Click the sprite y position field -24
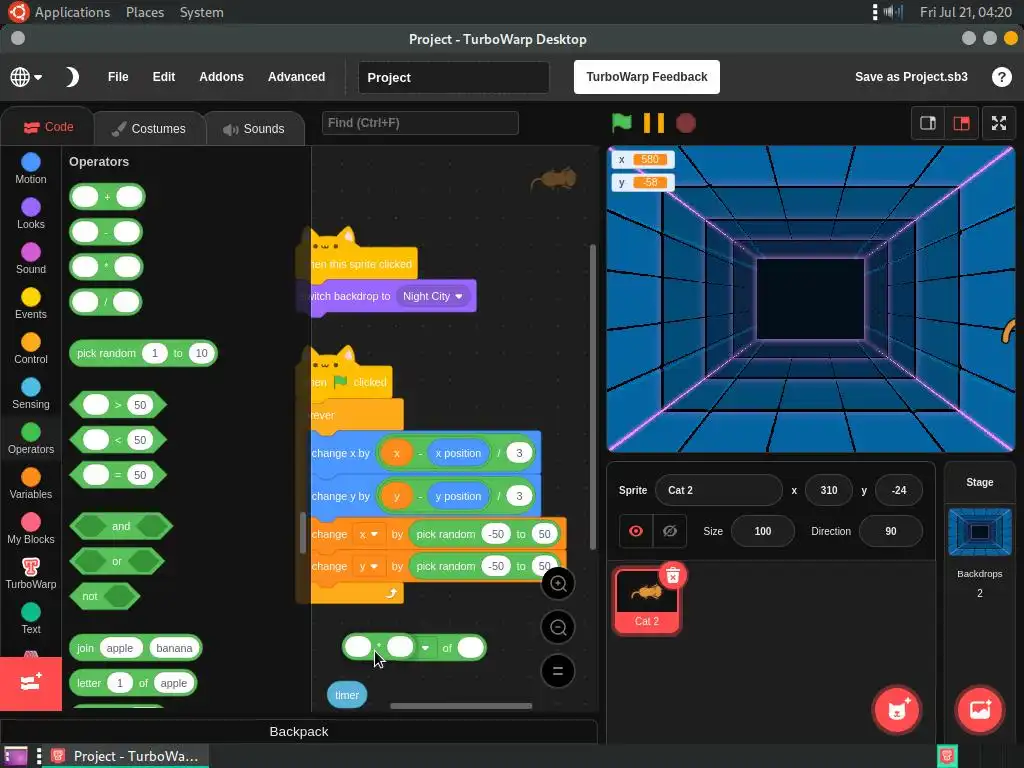The width and height of the screenshot is (1024, 768). 899,490
